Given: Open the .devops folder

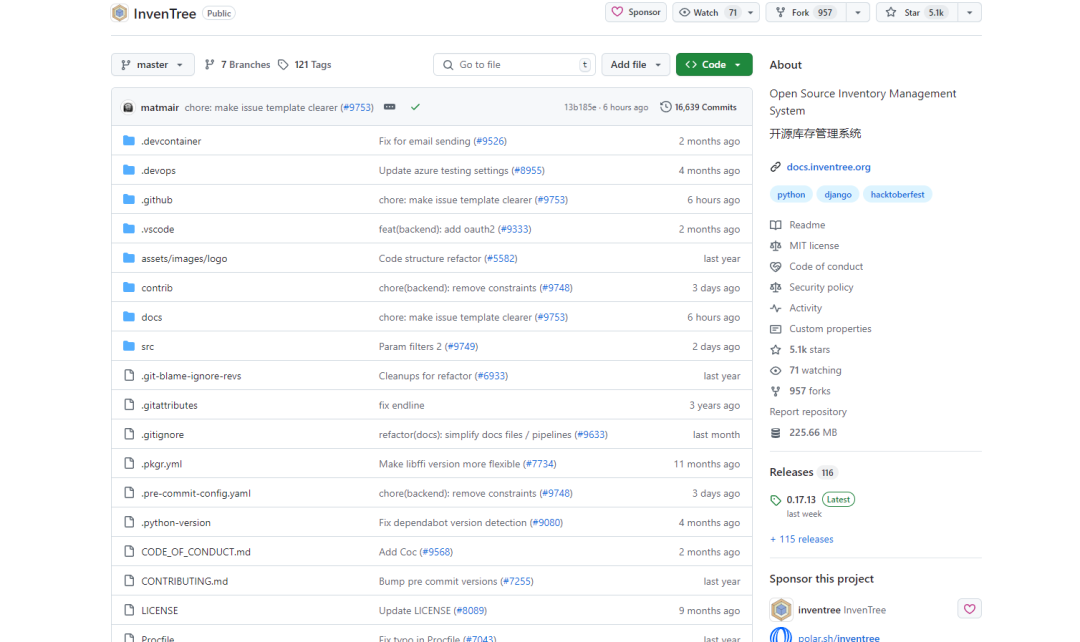Looking at the screenshot, I should point(158,170).
